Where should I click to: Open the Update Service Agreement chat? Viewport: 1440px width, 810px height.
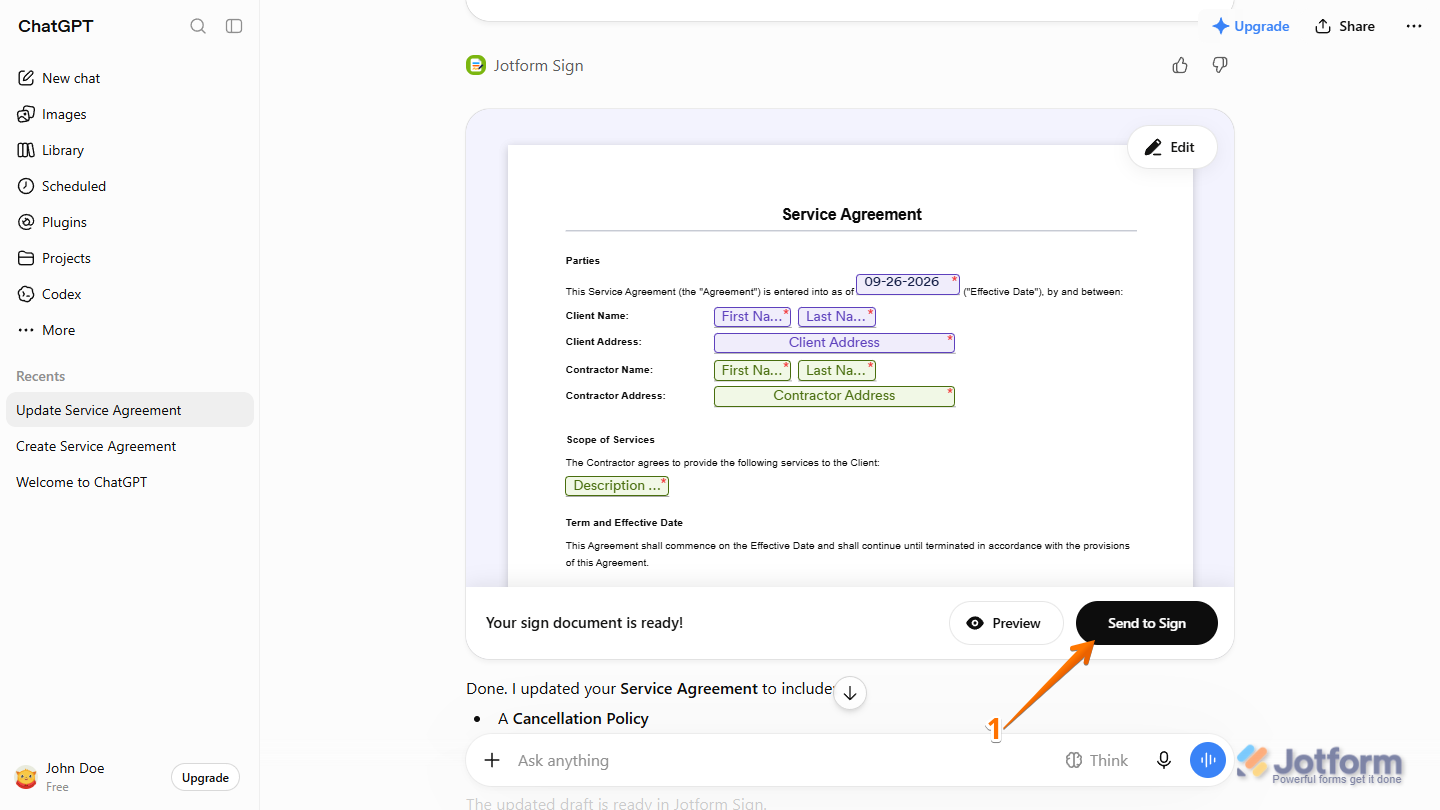click(129, 410)
